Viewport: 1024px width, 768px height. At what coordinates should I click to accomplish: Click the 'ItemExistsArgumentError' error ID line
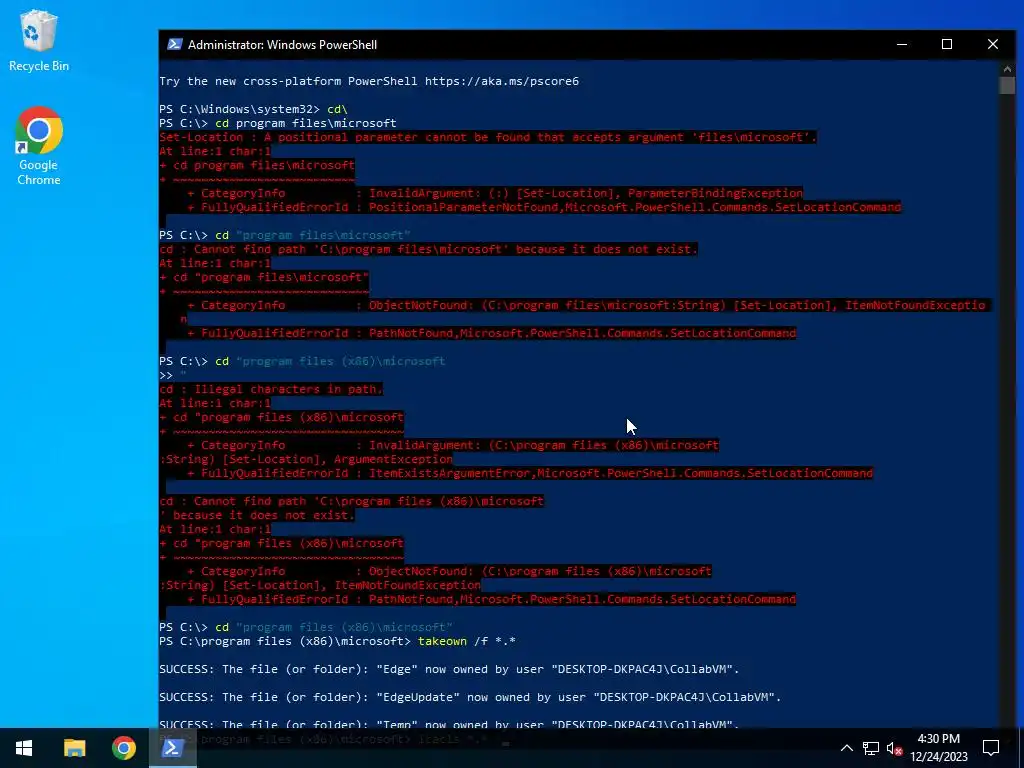(x=530, y=473)
